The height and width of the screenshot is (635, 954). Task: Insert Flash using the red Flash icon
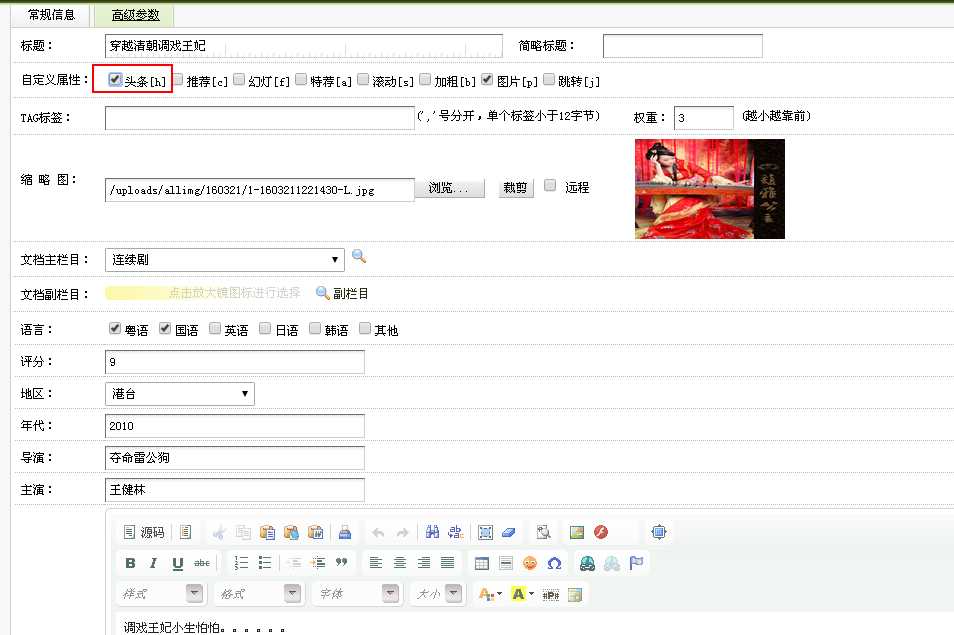pos(601,533)
